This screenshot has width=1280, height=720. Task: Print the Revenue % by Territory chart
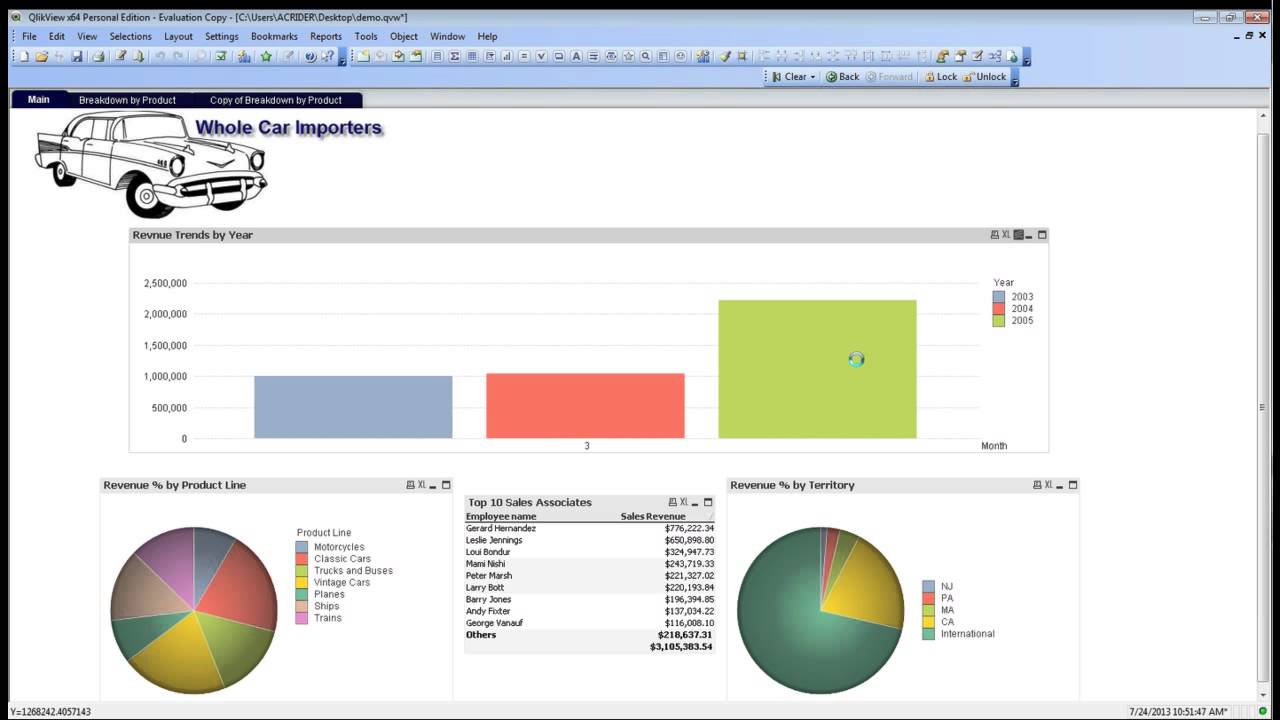point(1037,485)
